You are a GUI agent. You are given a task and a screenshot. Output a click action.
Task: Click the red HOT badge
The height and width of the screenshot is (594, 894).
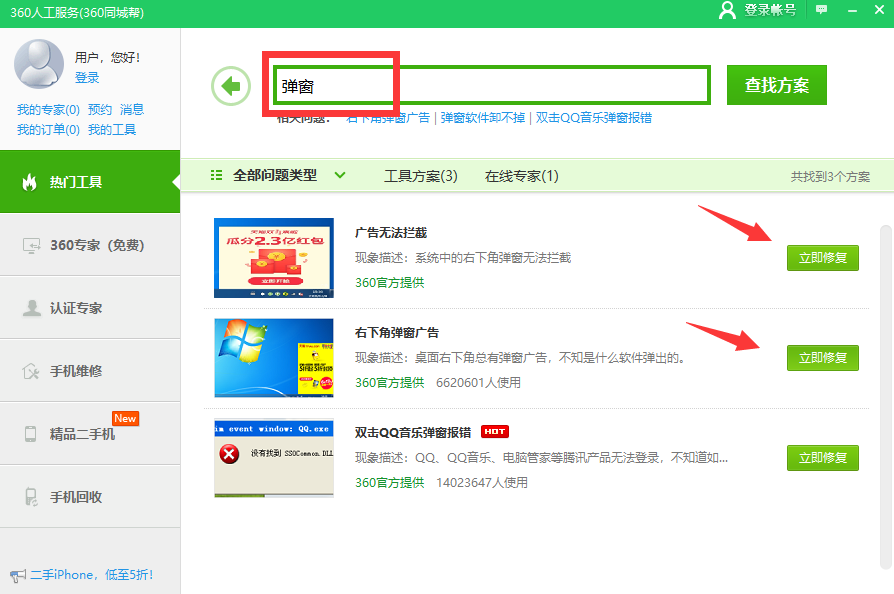click(x=495, y=432)
